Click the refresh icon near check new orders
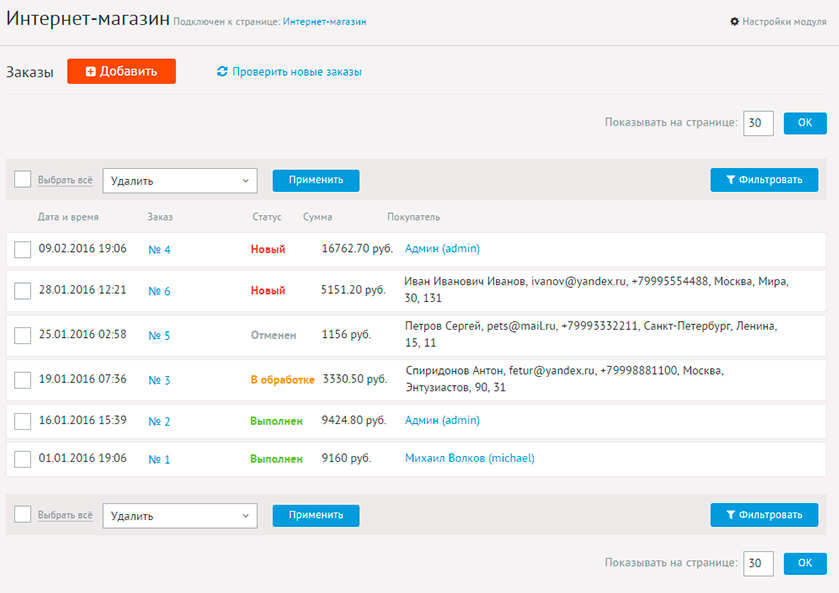 click(222, 72)
